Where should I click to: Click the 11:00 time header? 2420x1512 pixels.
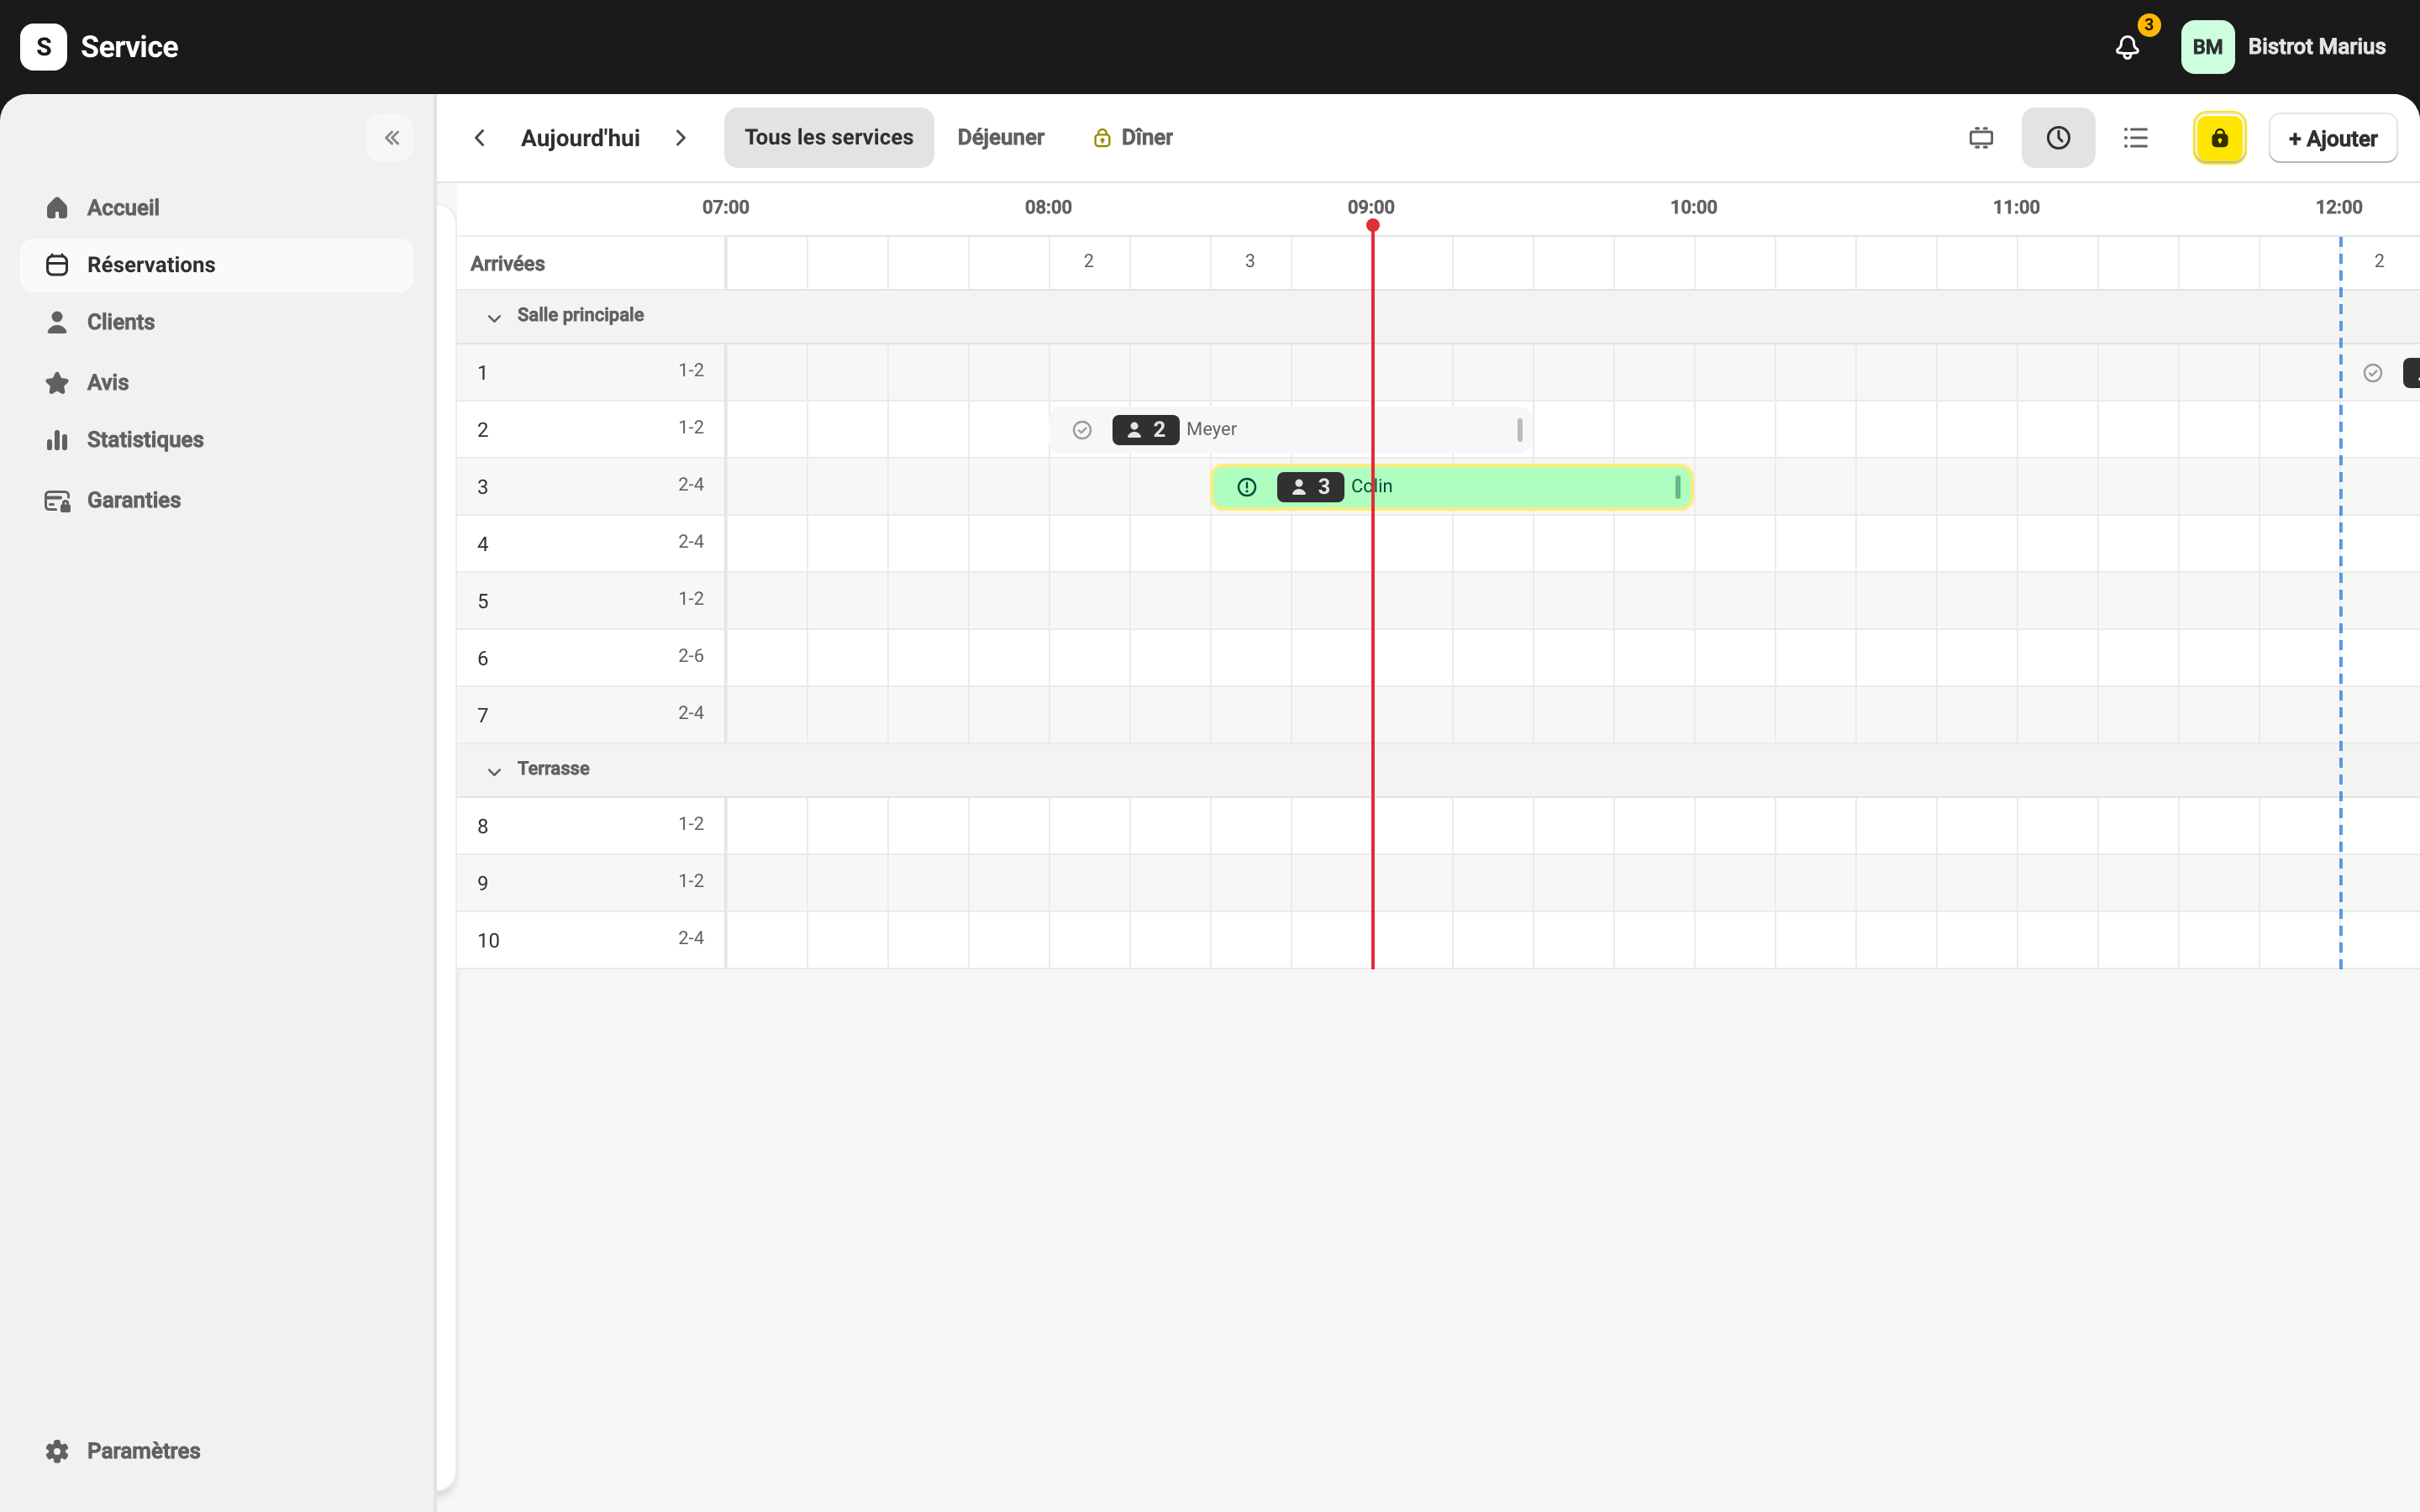pos(2016,208)
